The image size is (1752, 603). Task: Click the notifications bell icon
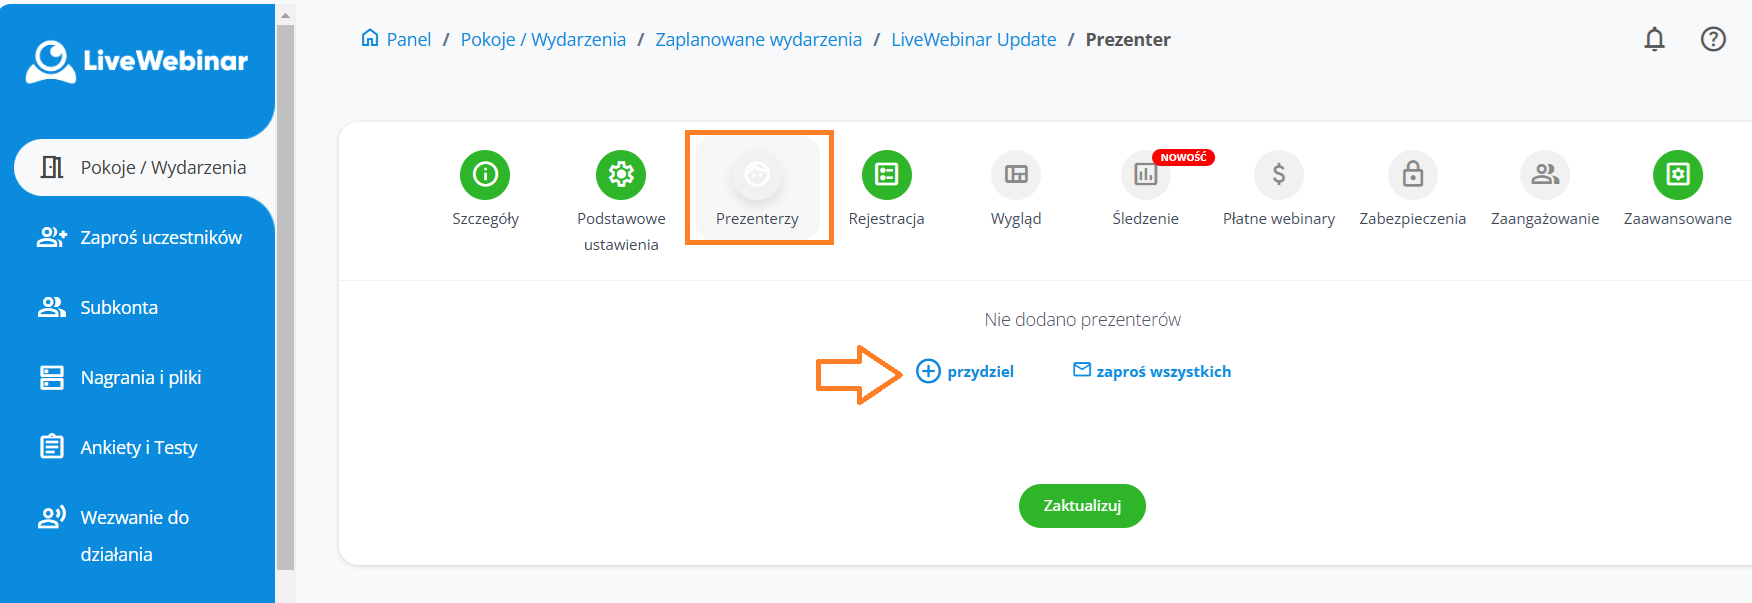pos(1655,39)
